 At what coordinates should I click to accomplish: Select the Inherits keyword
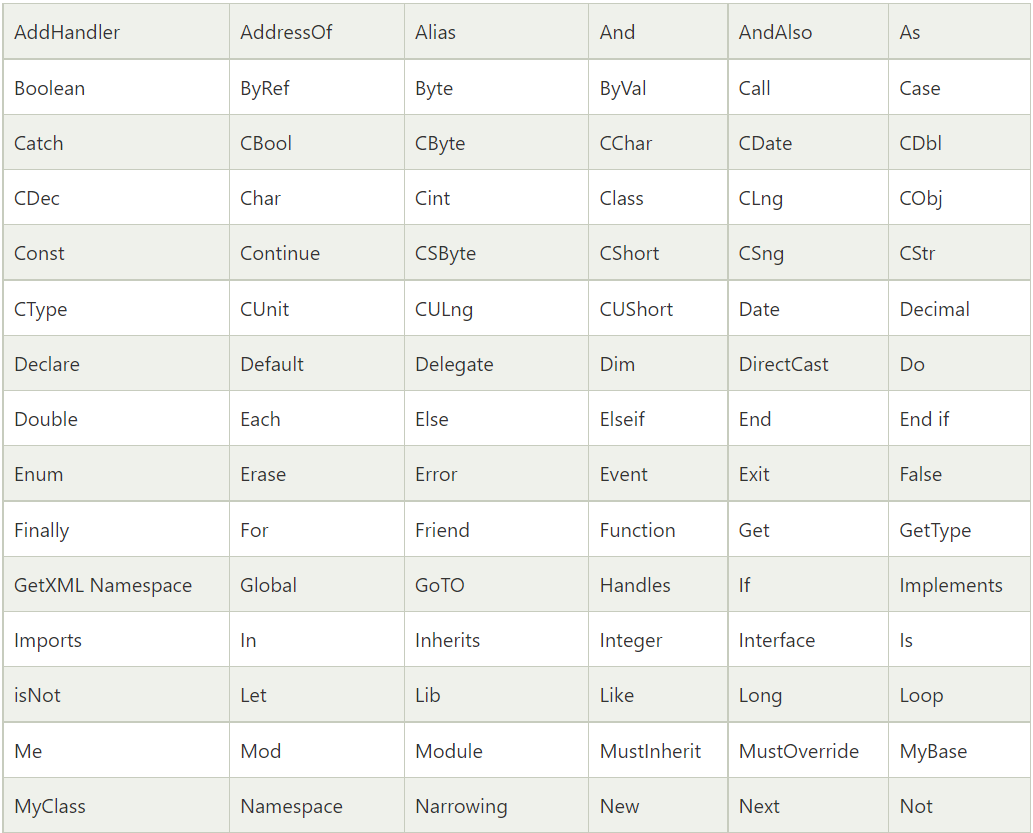click(x=448, y=640)
